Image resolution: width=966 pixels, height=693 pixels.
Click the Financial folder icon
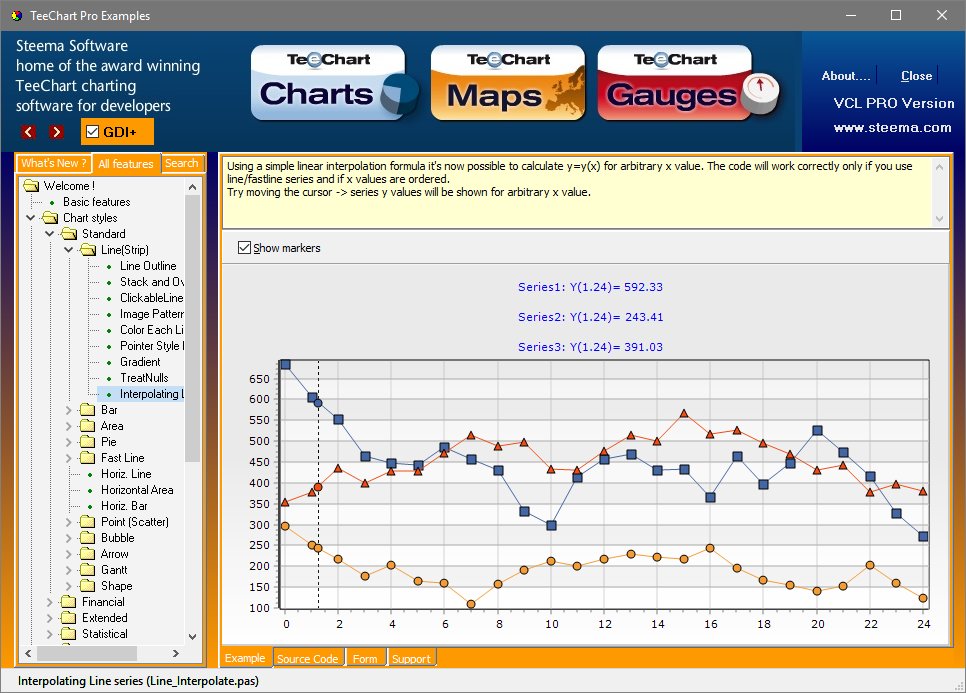point(69,602)
